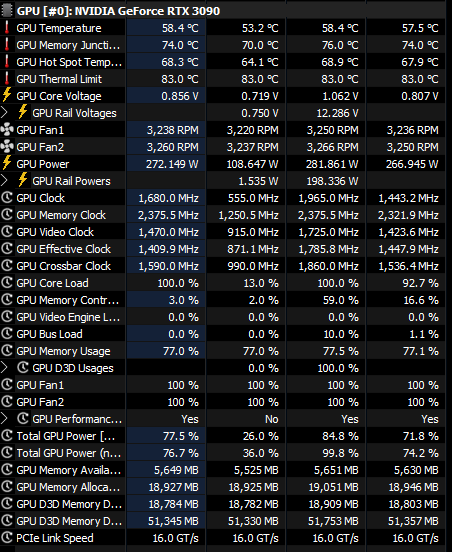Expand the GPU Rail Voltages group
452x552 pixels.
pos(4,113)
